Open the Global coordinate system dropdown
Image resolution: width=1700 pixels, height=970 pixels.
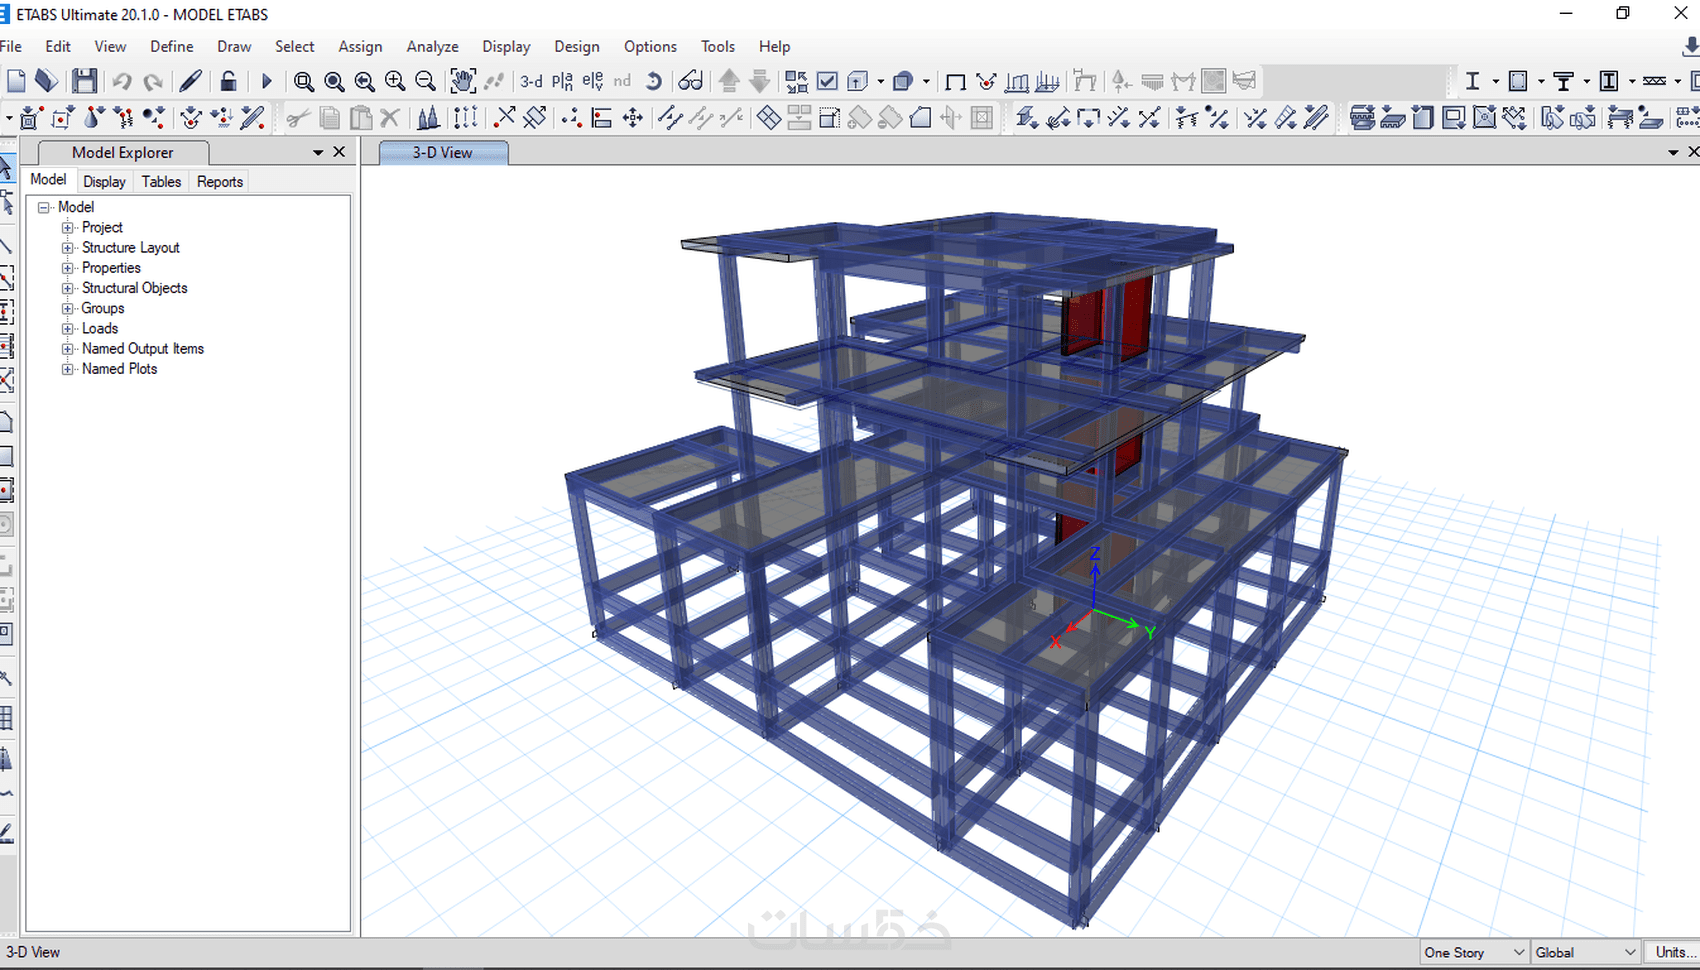click(x=1586, y=952)
